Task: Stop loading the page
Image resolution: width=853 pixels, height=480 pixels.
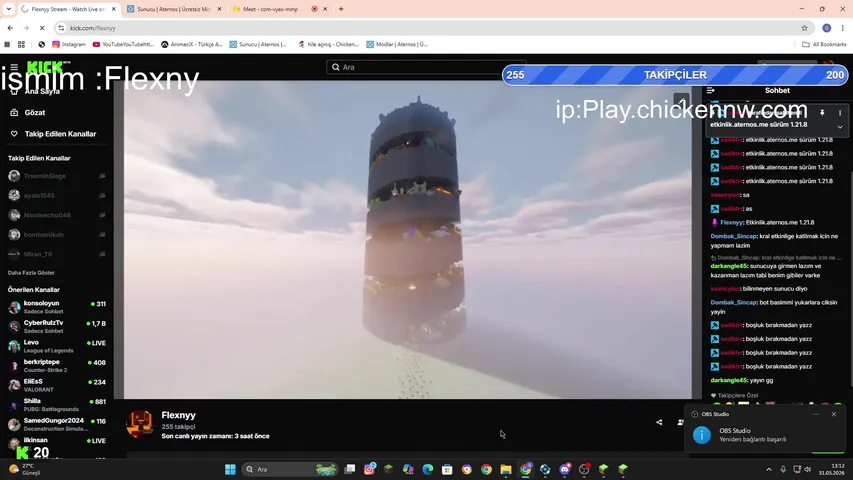Action: [x=42, y=28]
